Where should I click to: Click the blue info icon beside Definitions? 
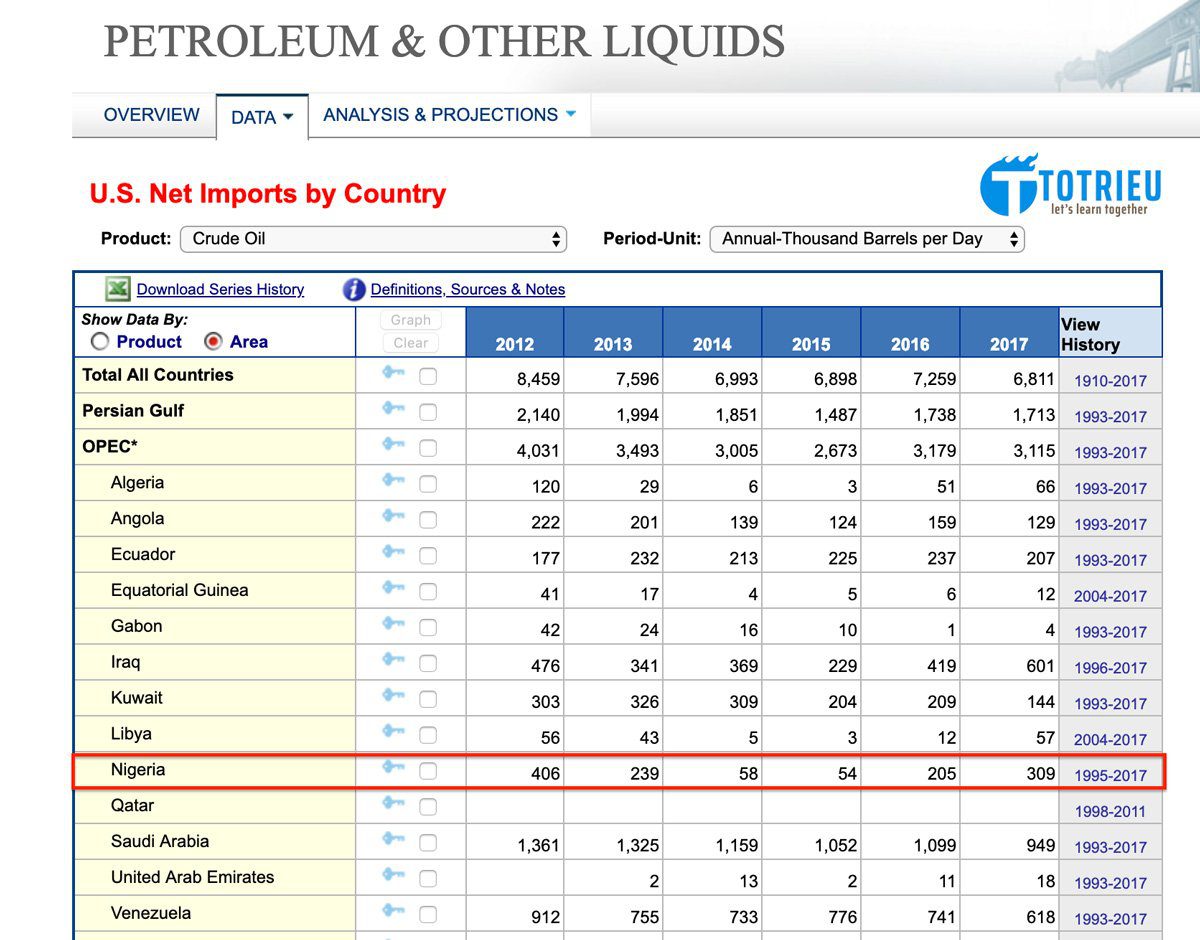354,289
